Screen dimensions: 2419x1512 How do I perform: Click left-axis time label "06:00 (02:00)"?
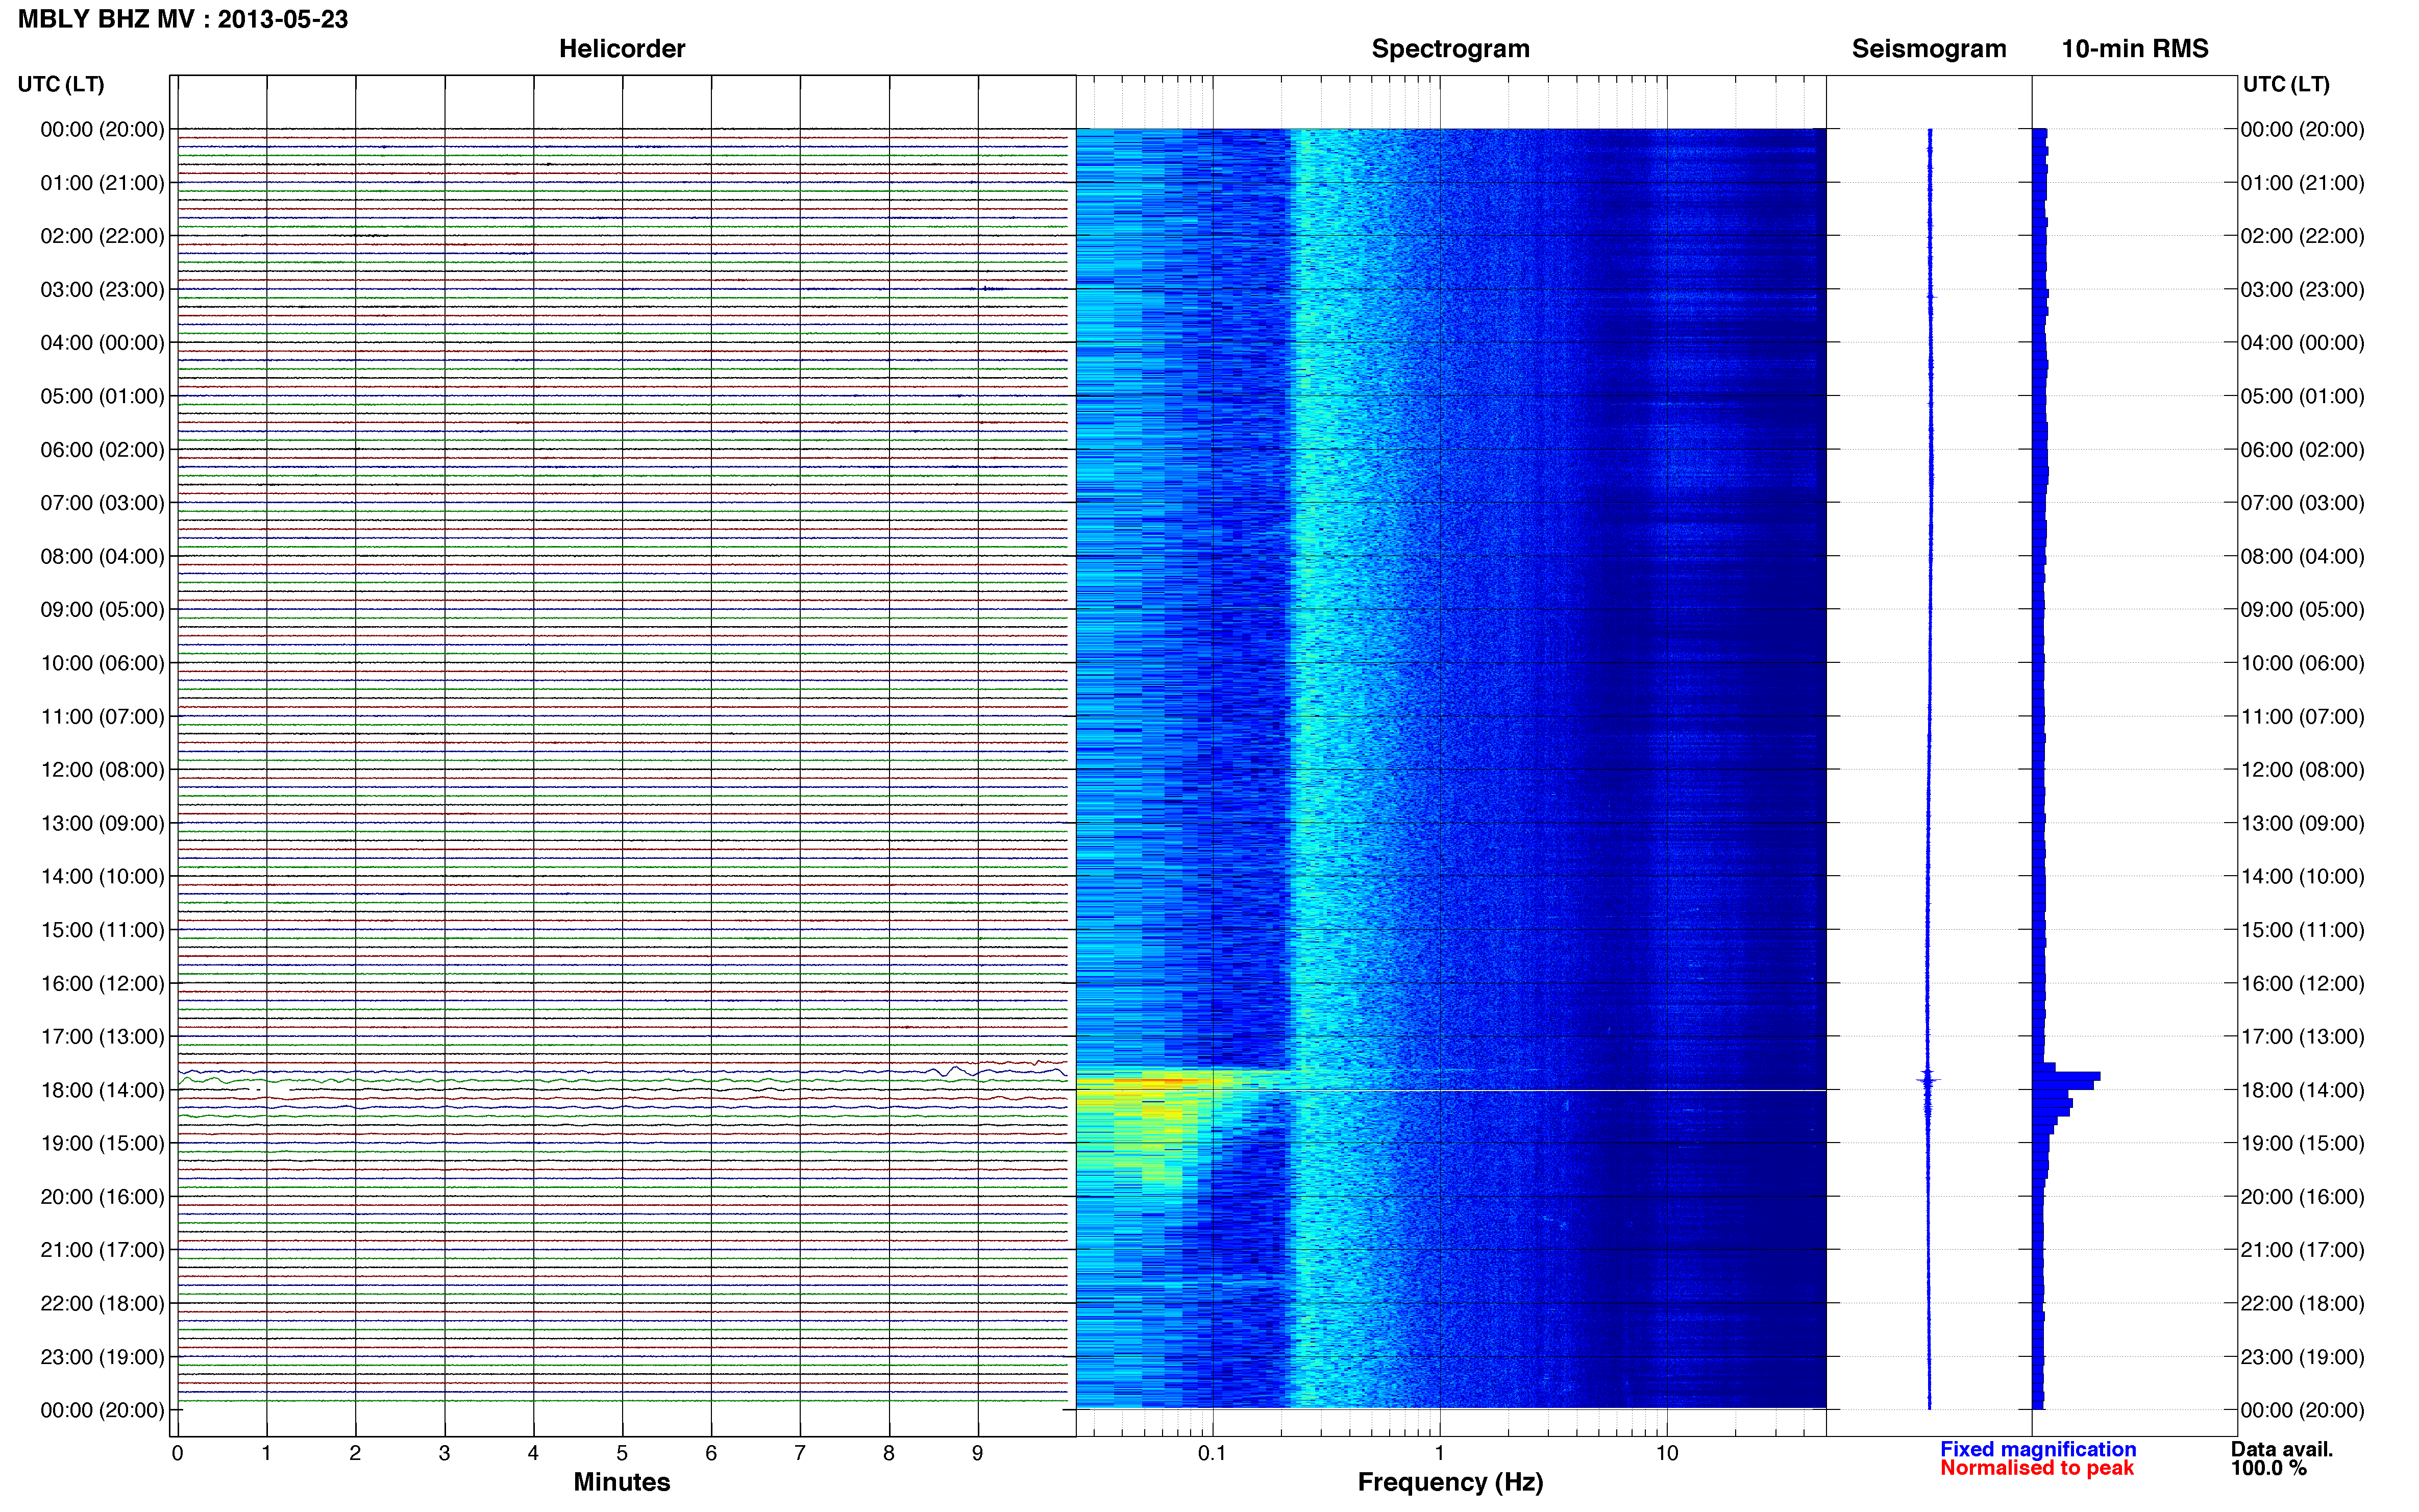[x=102, y=450]
